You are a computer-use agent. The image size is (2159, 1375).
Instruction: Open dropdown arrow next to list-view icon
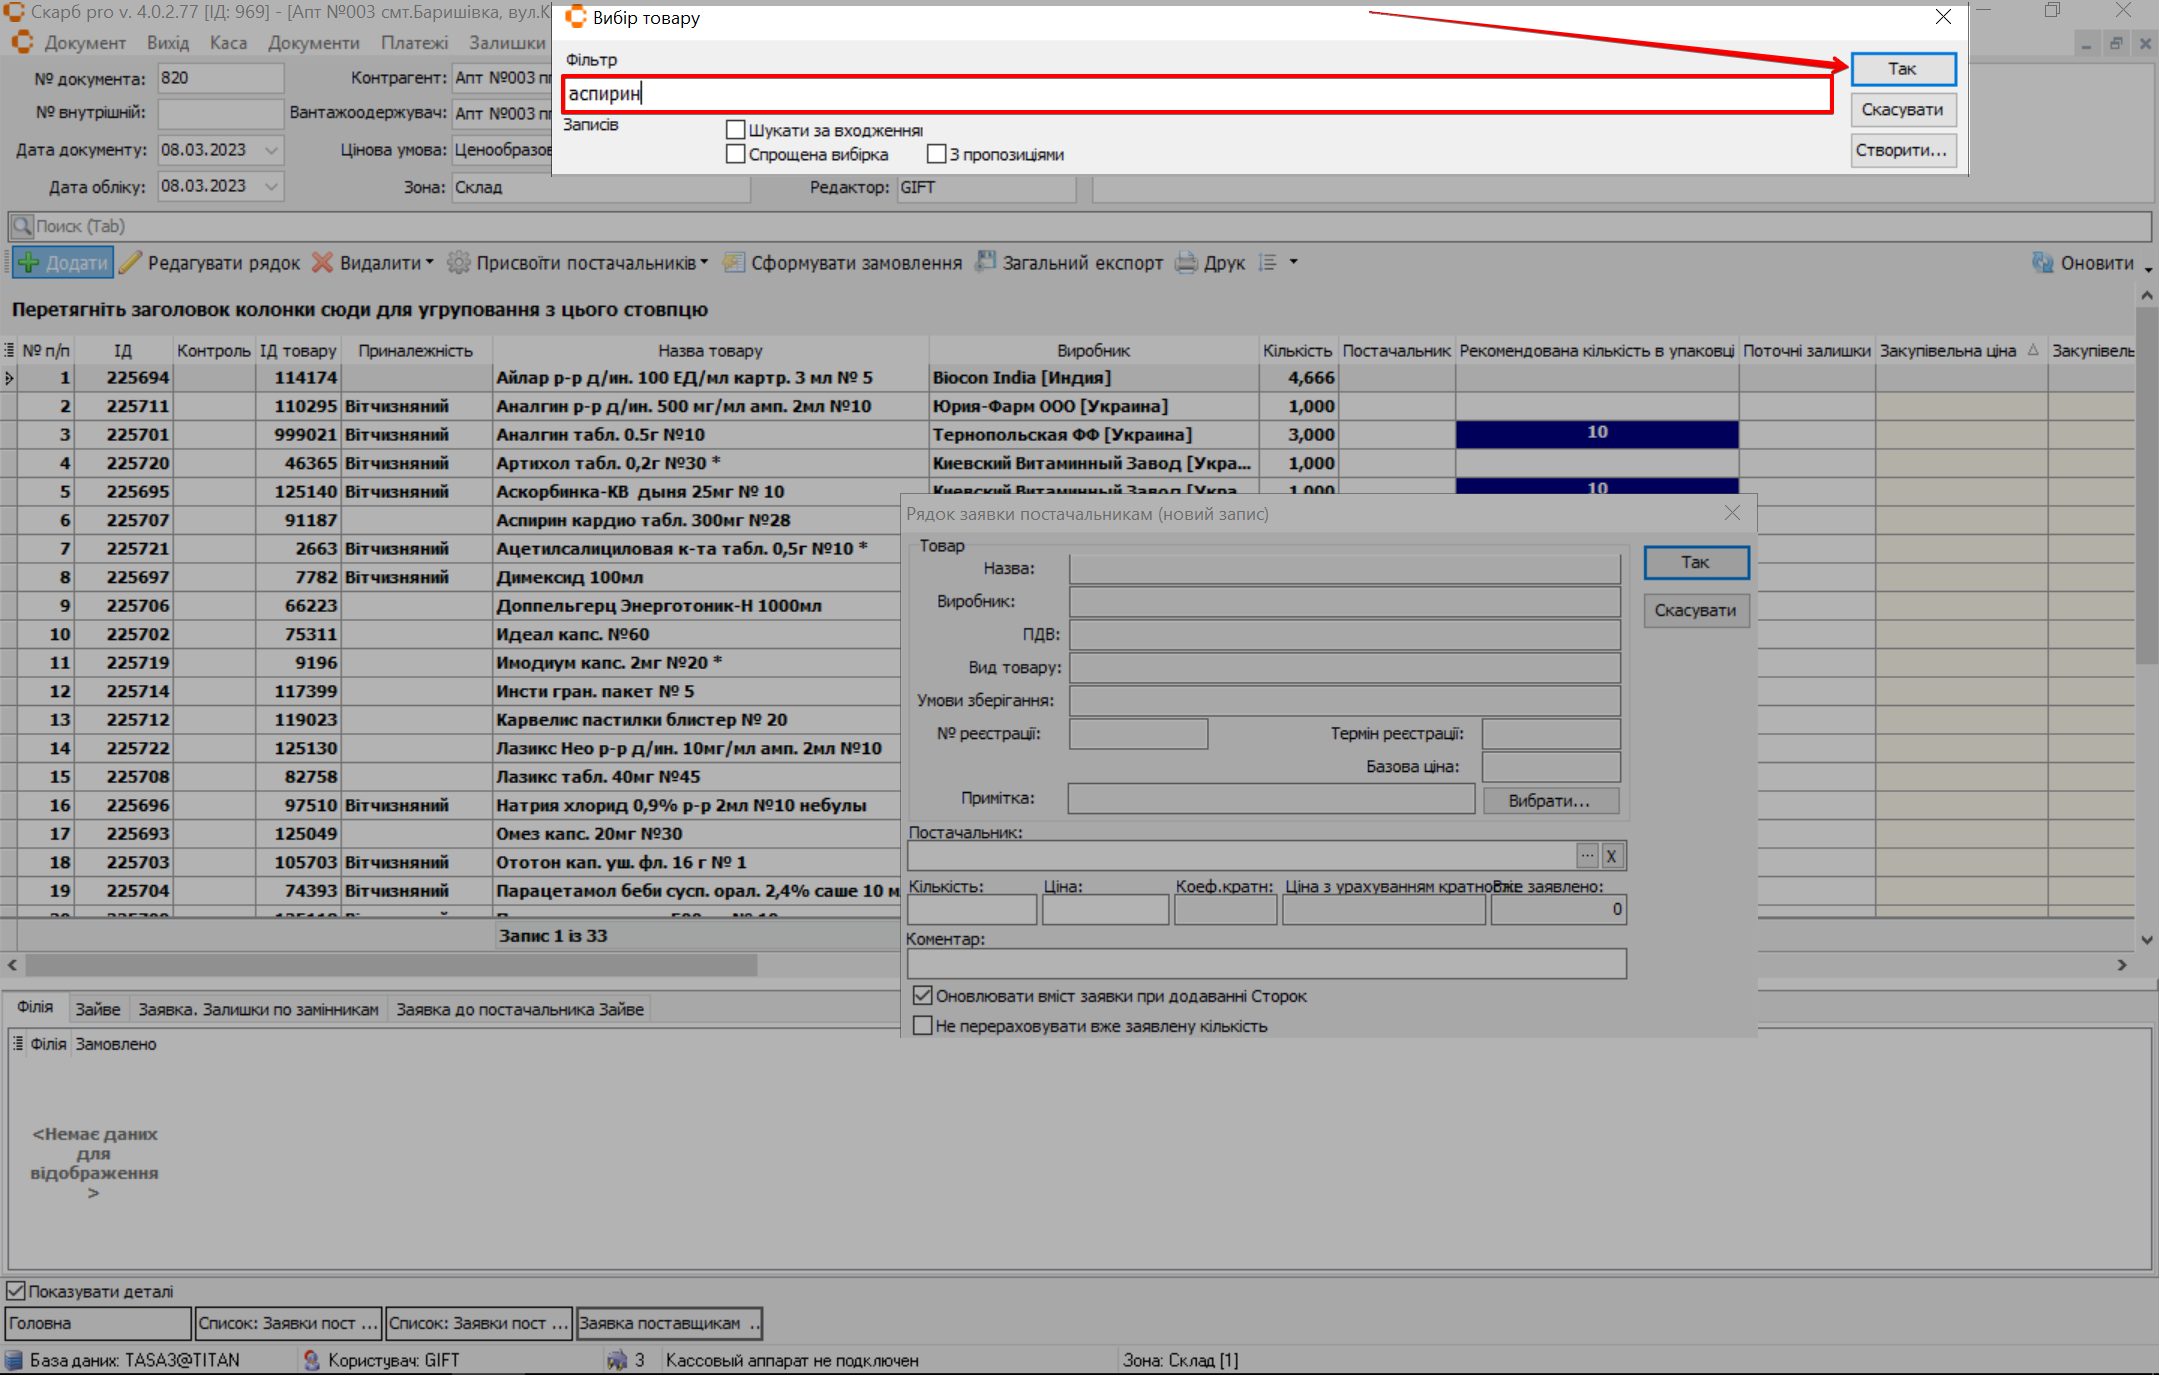tap(1293, 262)
